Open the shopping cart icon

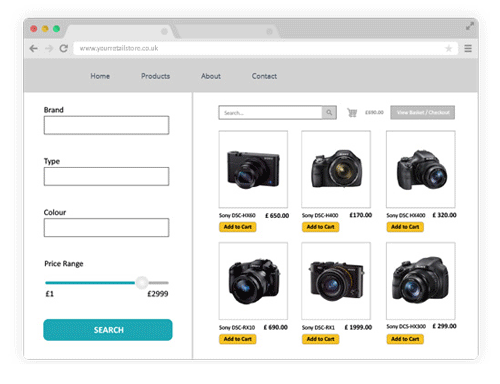[352, 113]
